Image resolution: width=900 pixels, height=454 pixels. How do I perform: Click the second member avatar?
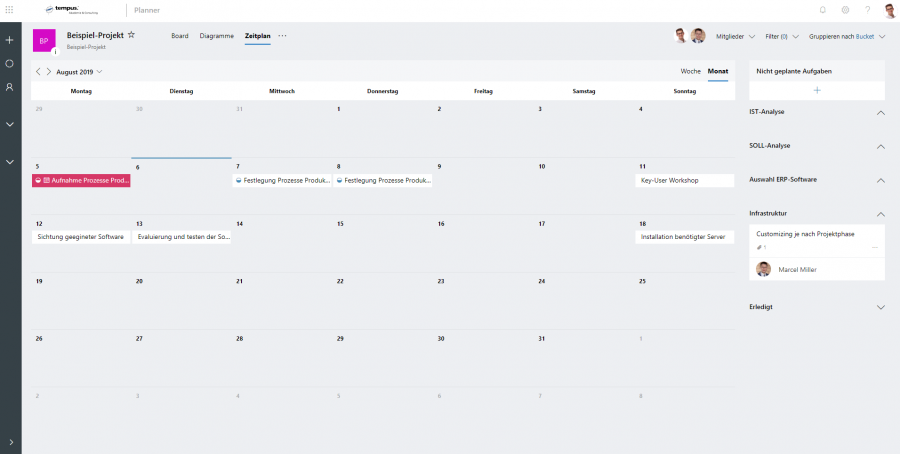tap(698, 36)
